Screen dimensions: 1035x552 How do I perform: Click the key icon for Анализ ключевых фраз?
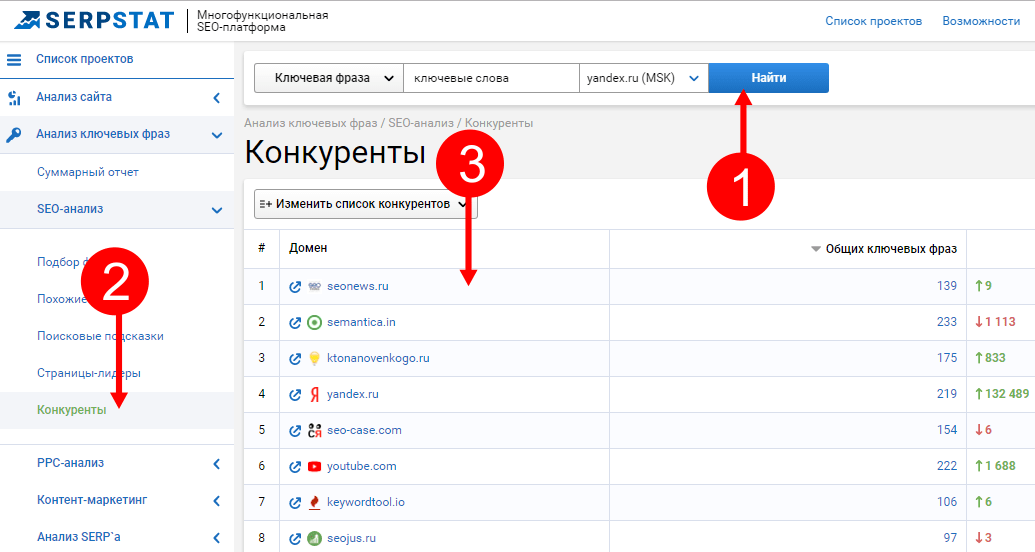[14, 135]
